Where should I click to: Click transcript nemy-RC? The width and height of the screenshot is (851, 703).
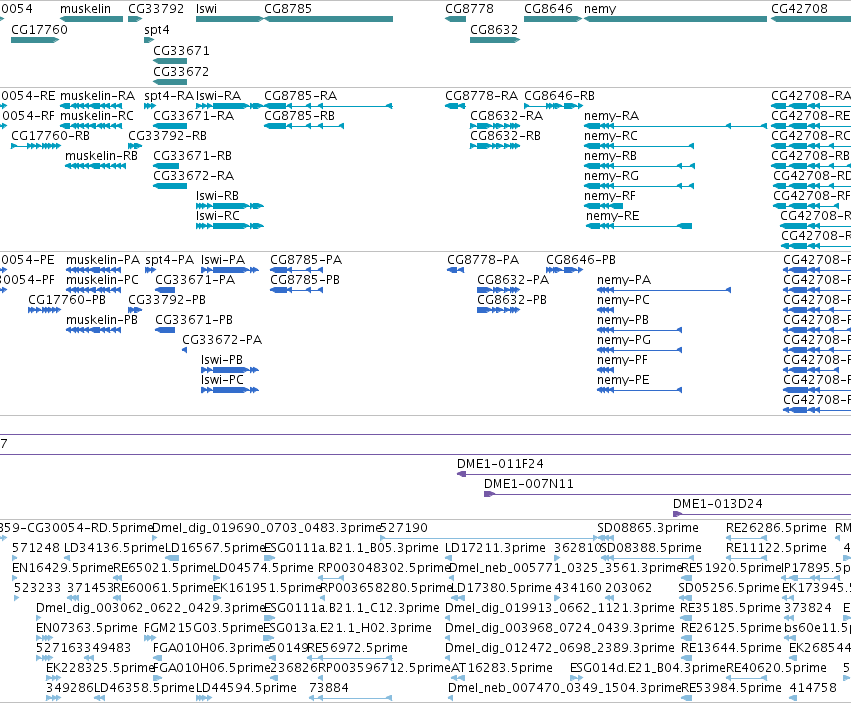click(x=639, y=146)
